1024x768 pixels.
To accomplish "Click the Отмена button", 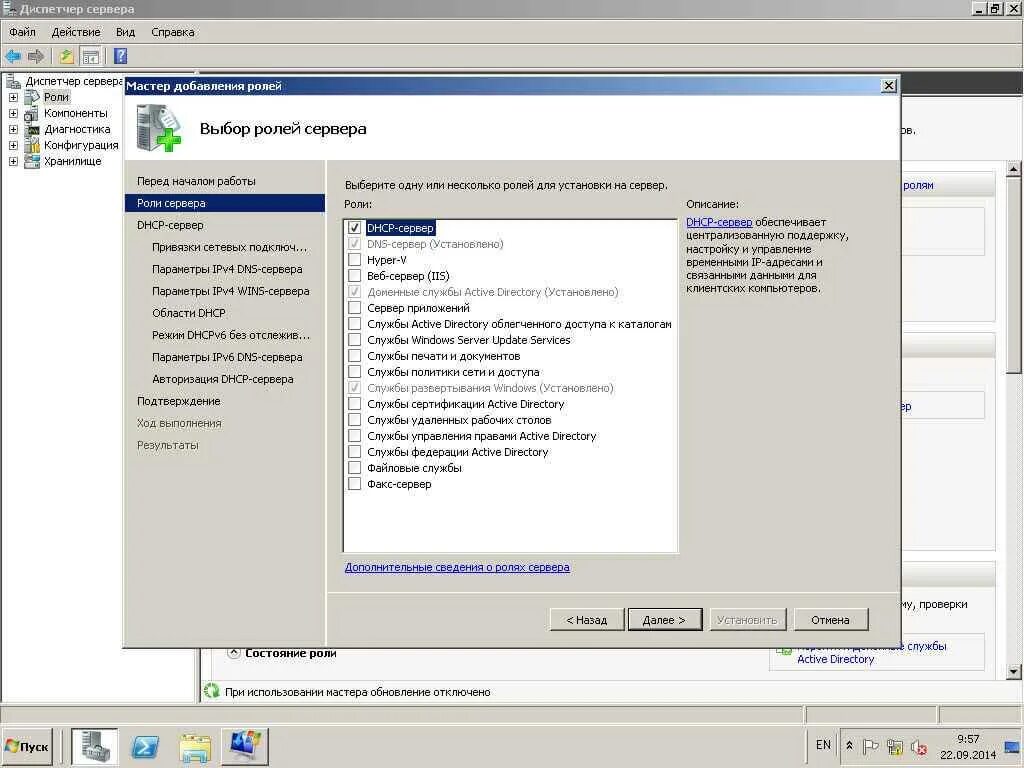I will coord(831,620).
